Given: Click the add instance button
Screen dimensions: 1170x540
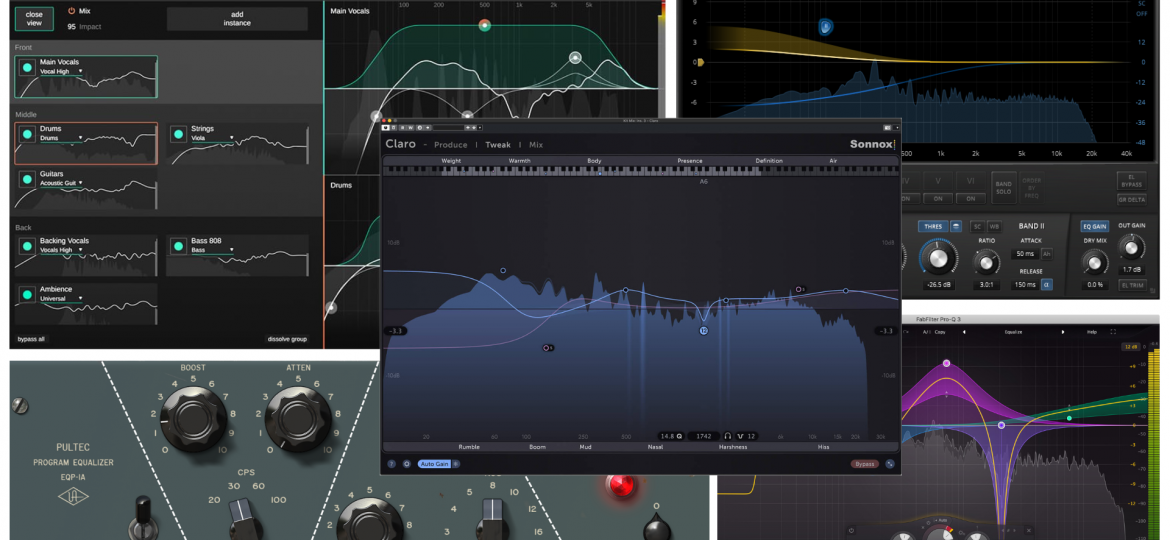Looking at the screenshot, I should pos(237,19).
